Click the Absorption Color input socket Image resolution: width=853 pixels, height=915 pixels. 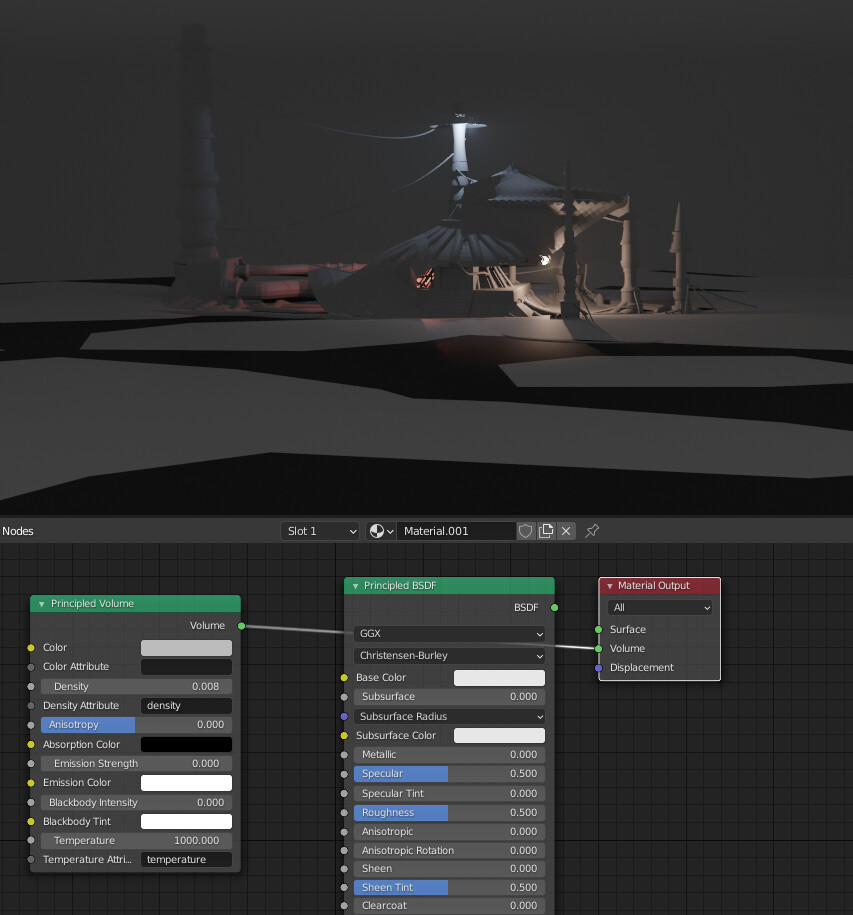pyautogui.click(x=31, y=745)
